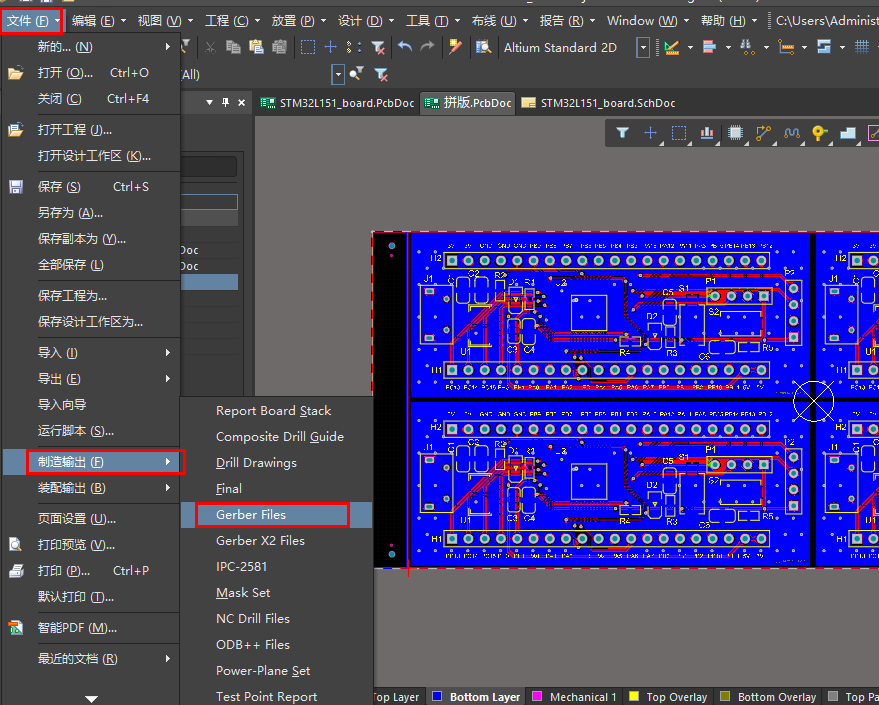Screen dimensions: 879x705
Task: Expand the left panel options dropdown arrow
Action: pos(209,103)
